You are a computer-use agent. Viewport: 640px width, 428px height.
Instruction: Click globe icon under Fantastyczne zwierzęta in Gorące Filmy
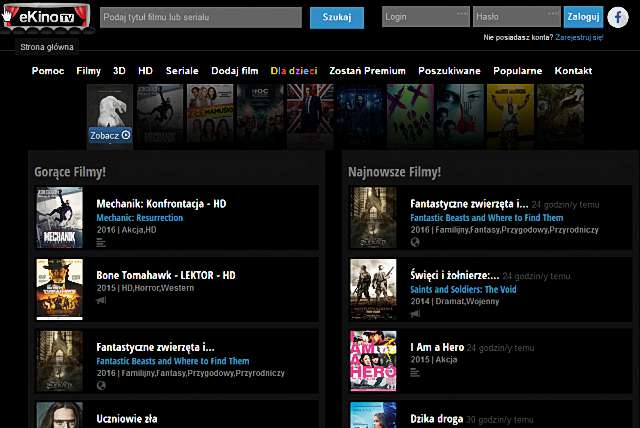click(101, 385)
